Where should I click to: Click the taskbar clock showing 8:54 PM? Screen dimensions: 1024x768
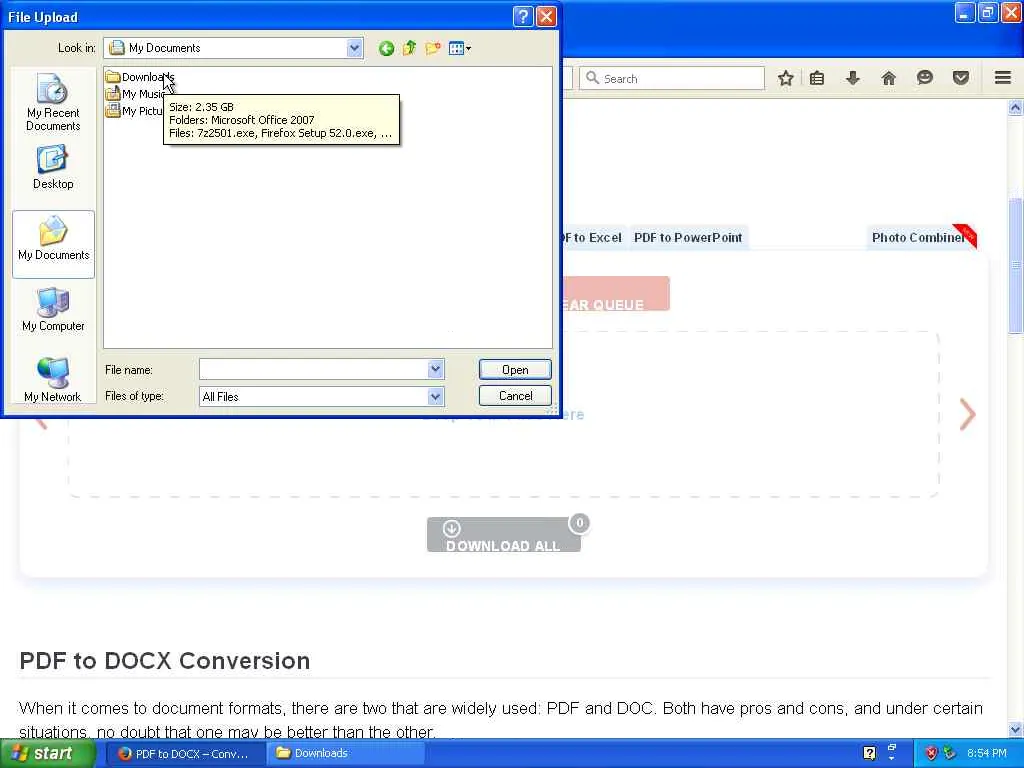pyautogui.click(x=987, y=754)
